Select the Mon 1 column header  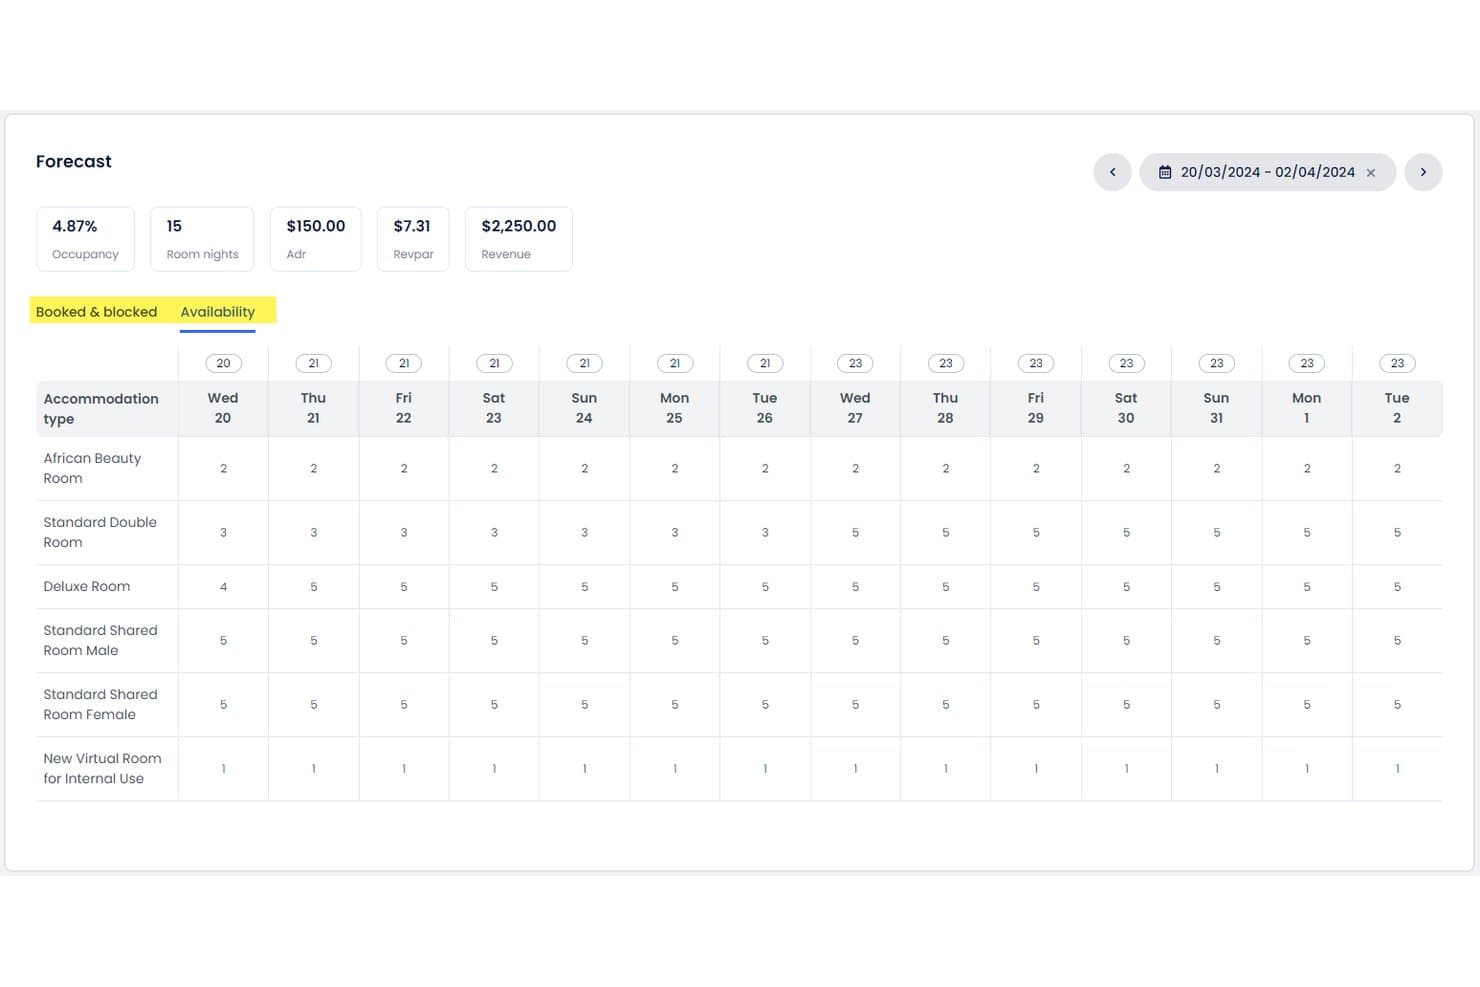point(1307,408)
